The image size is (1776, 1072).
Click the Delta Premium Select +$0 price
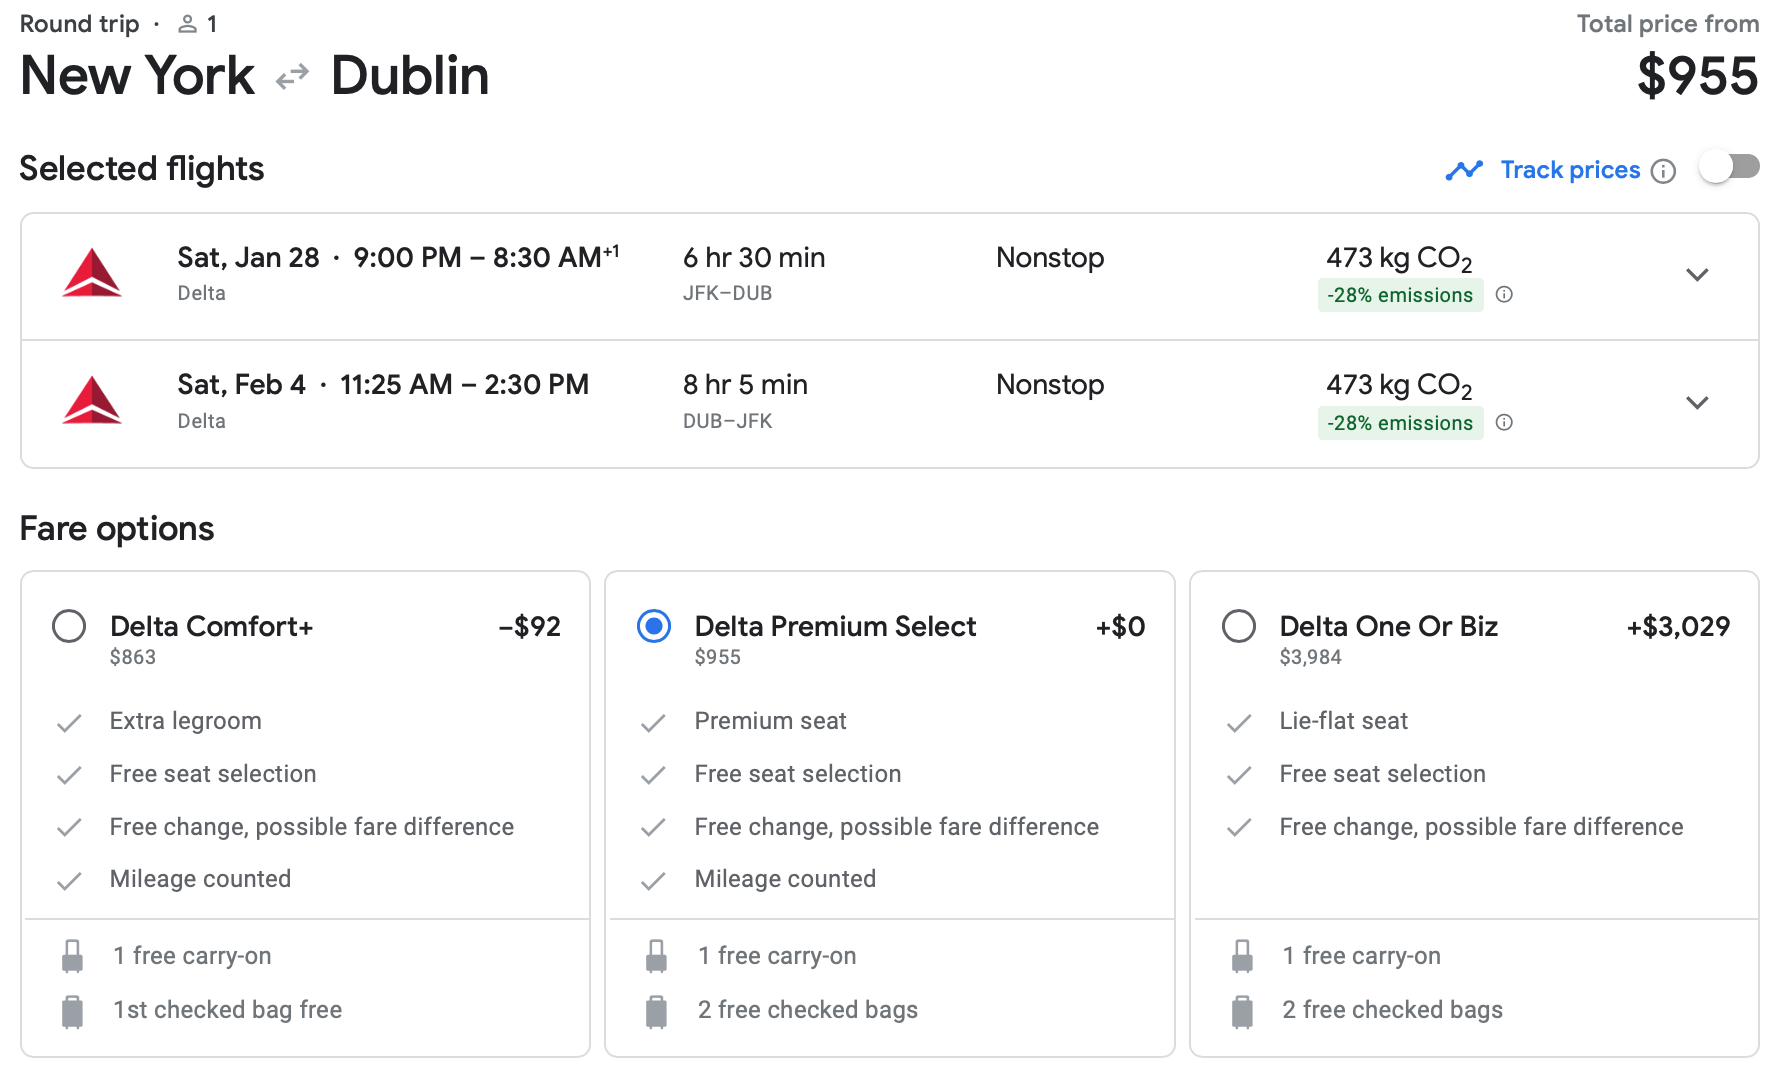[x=1120, y=627]
